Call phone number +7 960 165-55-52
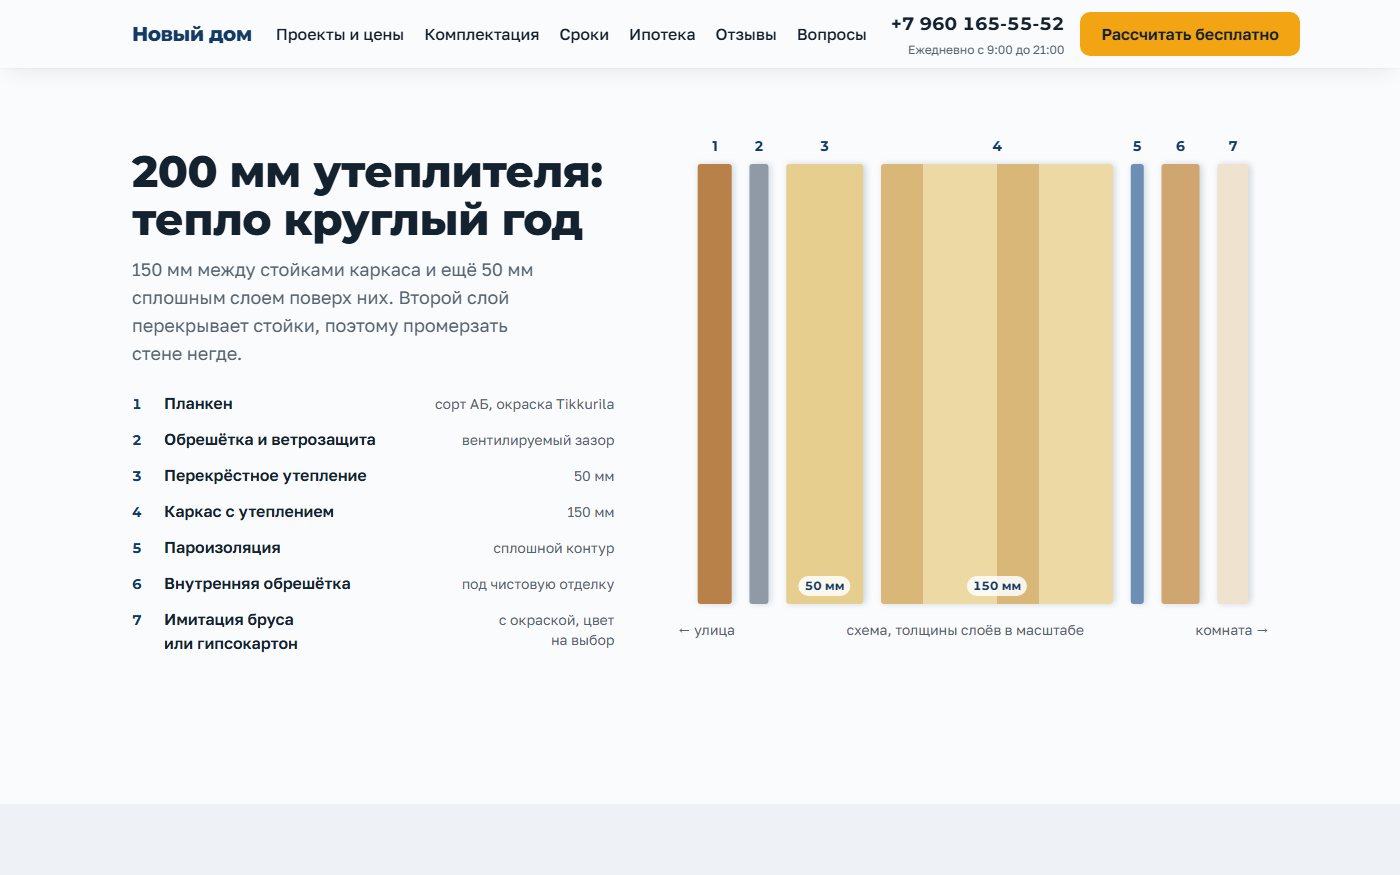The image size is (1400, 875). tap(977, 24)
